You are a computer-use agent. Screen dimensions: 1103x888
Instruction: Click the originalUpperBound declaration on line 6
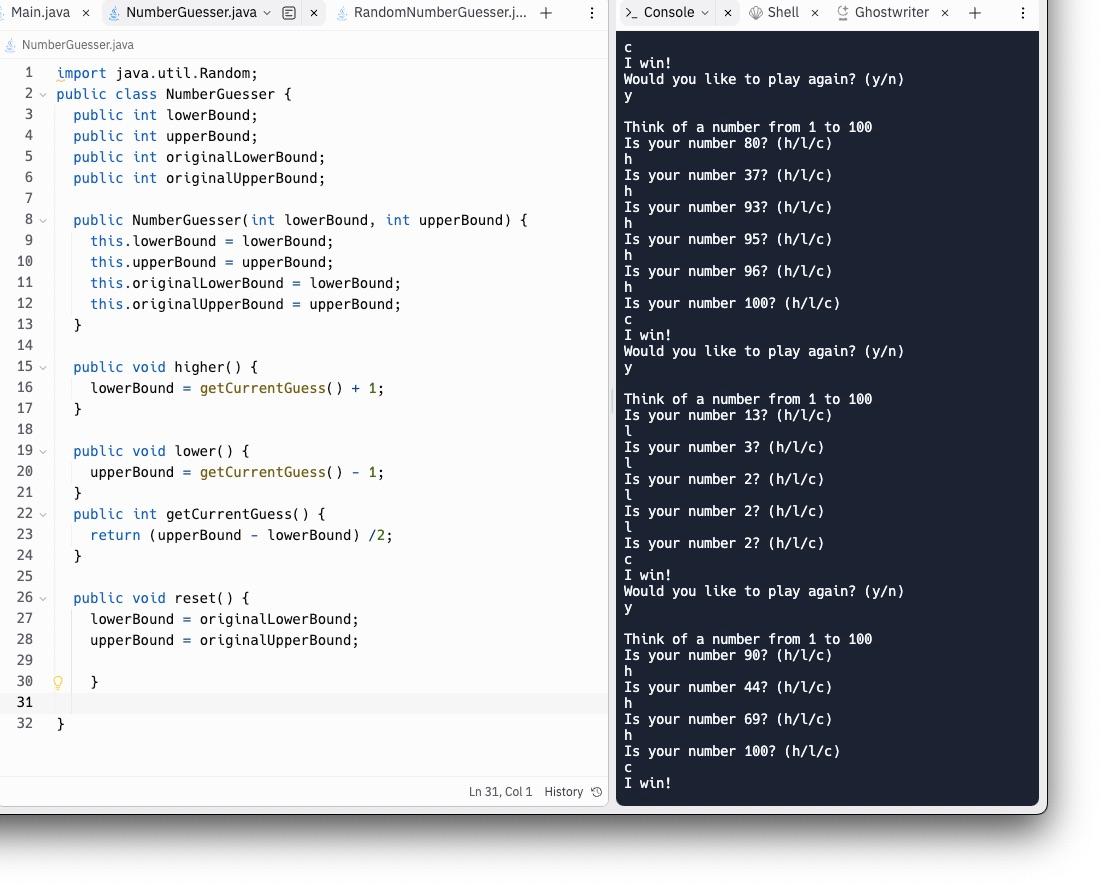coord(199,179)
